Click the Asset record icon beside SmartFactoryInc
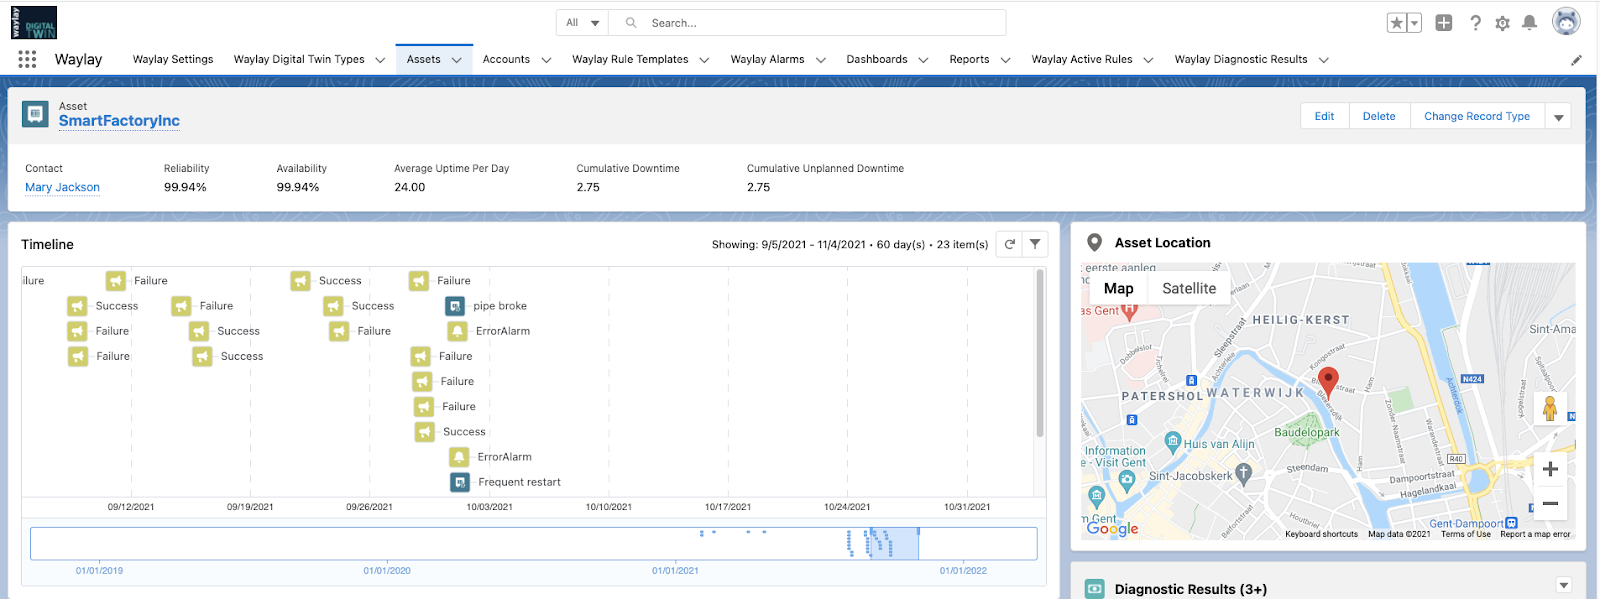Image resolution: width=1600 pixels, height=599 pixels. coord(35,114)
